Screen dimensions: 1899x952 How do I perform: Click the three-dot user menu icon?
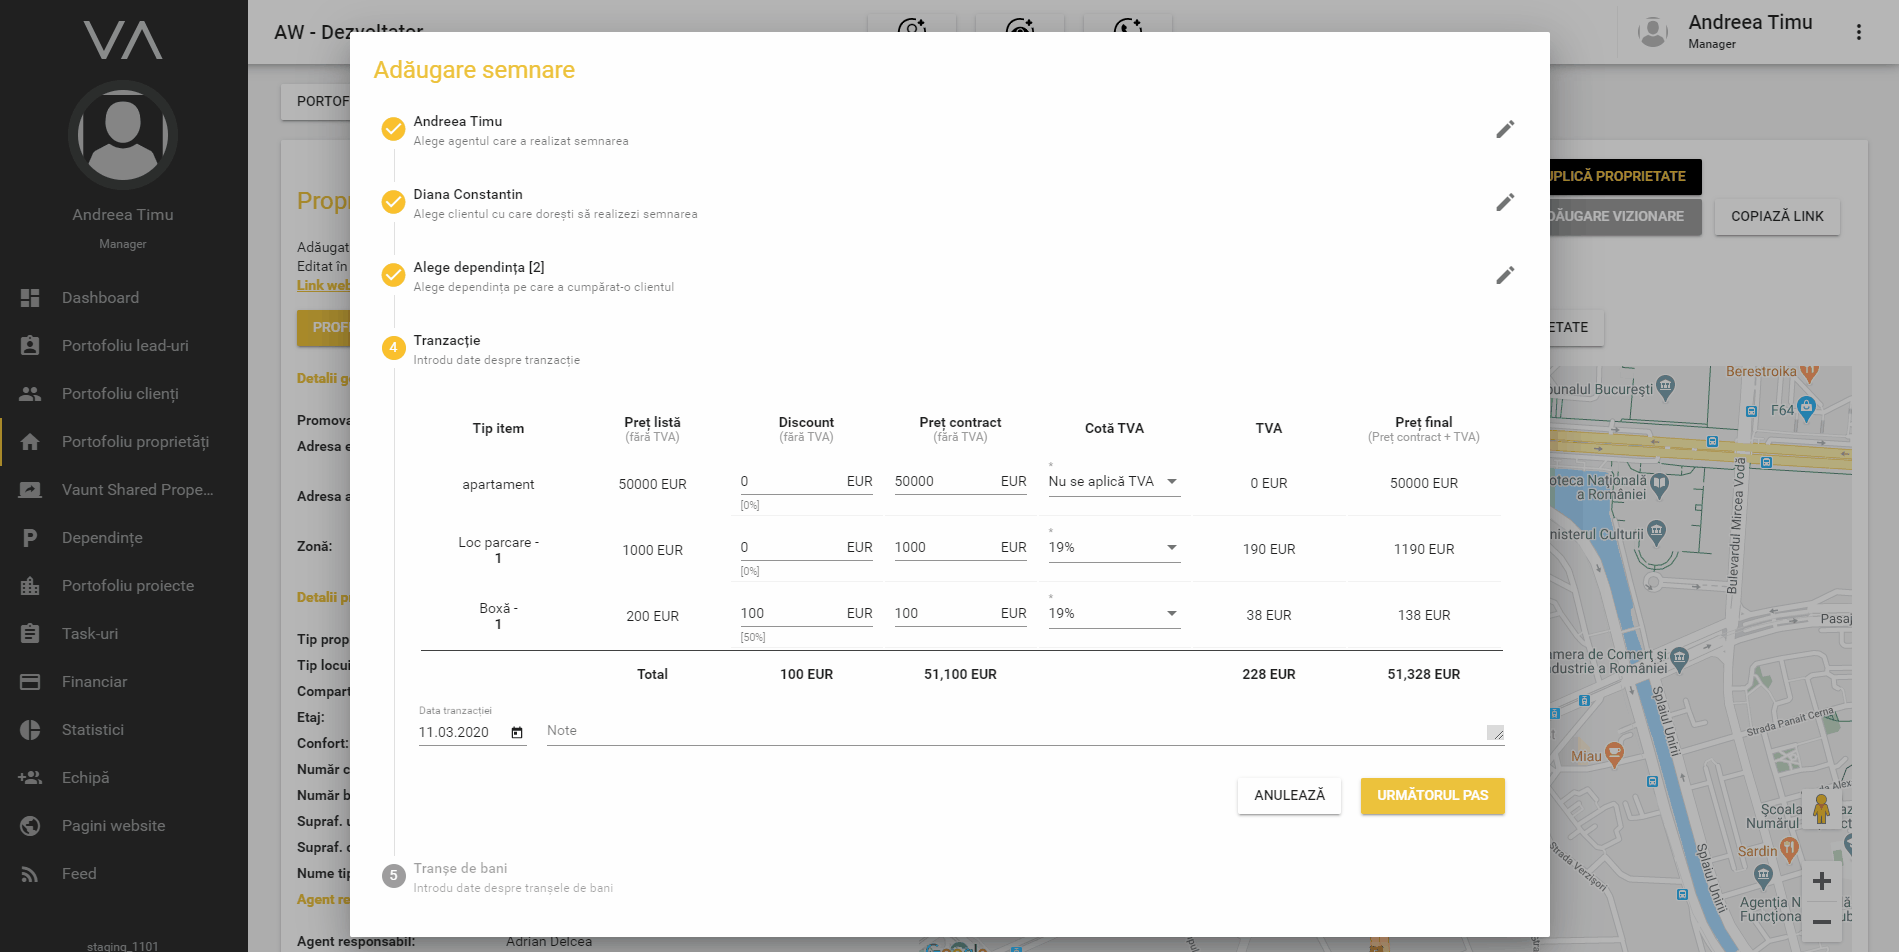[1858, 32]
